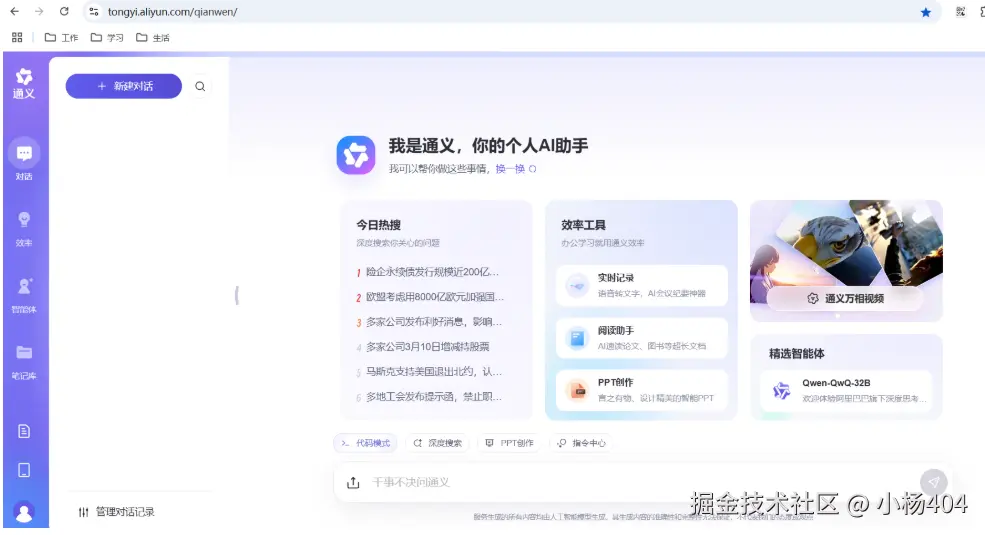The width and height of the screenshot is (985, 535).
Task: Open hot search item 险企永续债发行规模近200亿
Action: tap(428, 272)
